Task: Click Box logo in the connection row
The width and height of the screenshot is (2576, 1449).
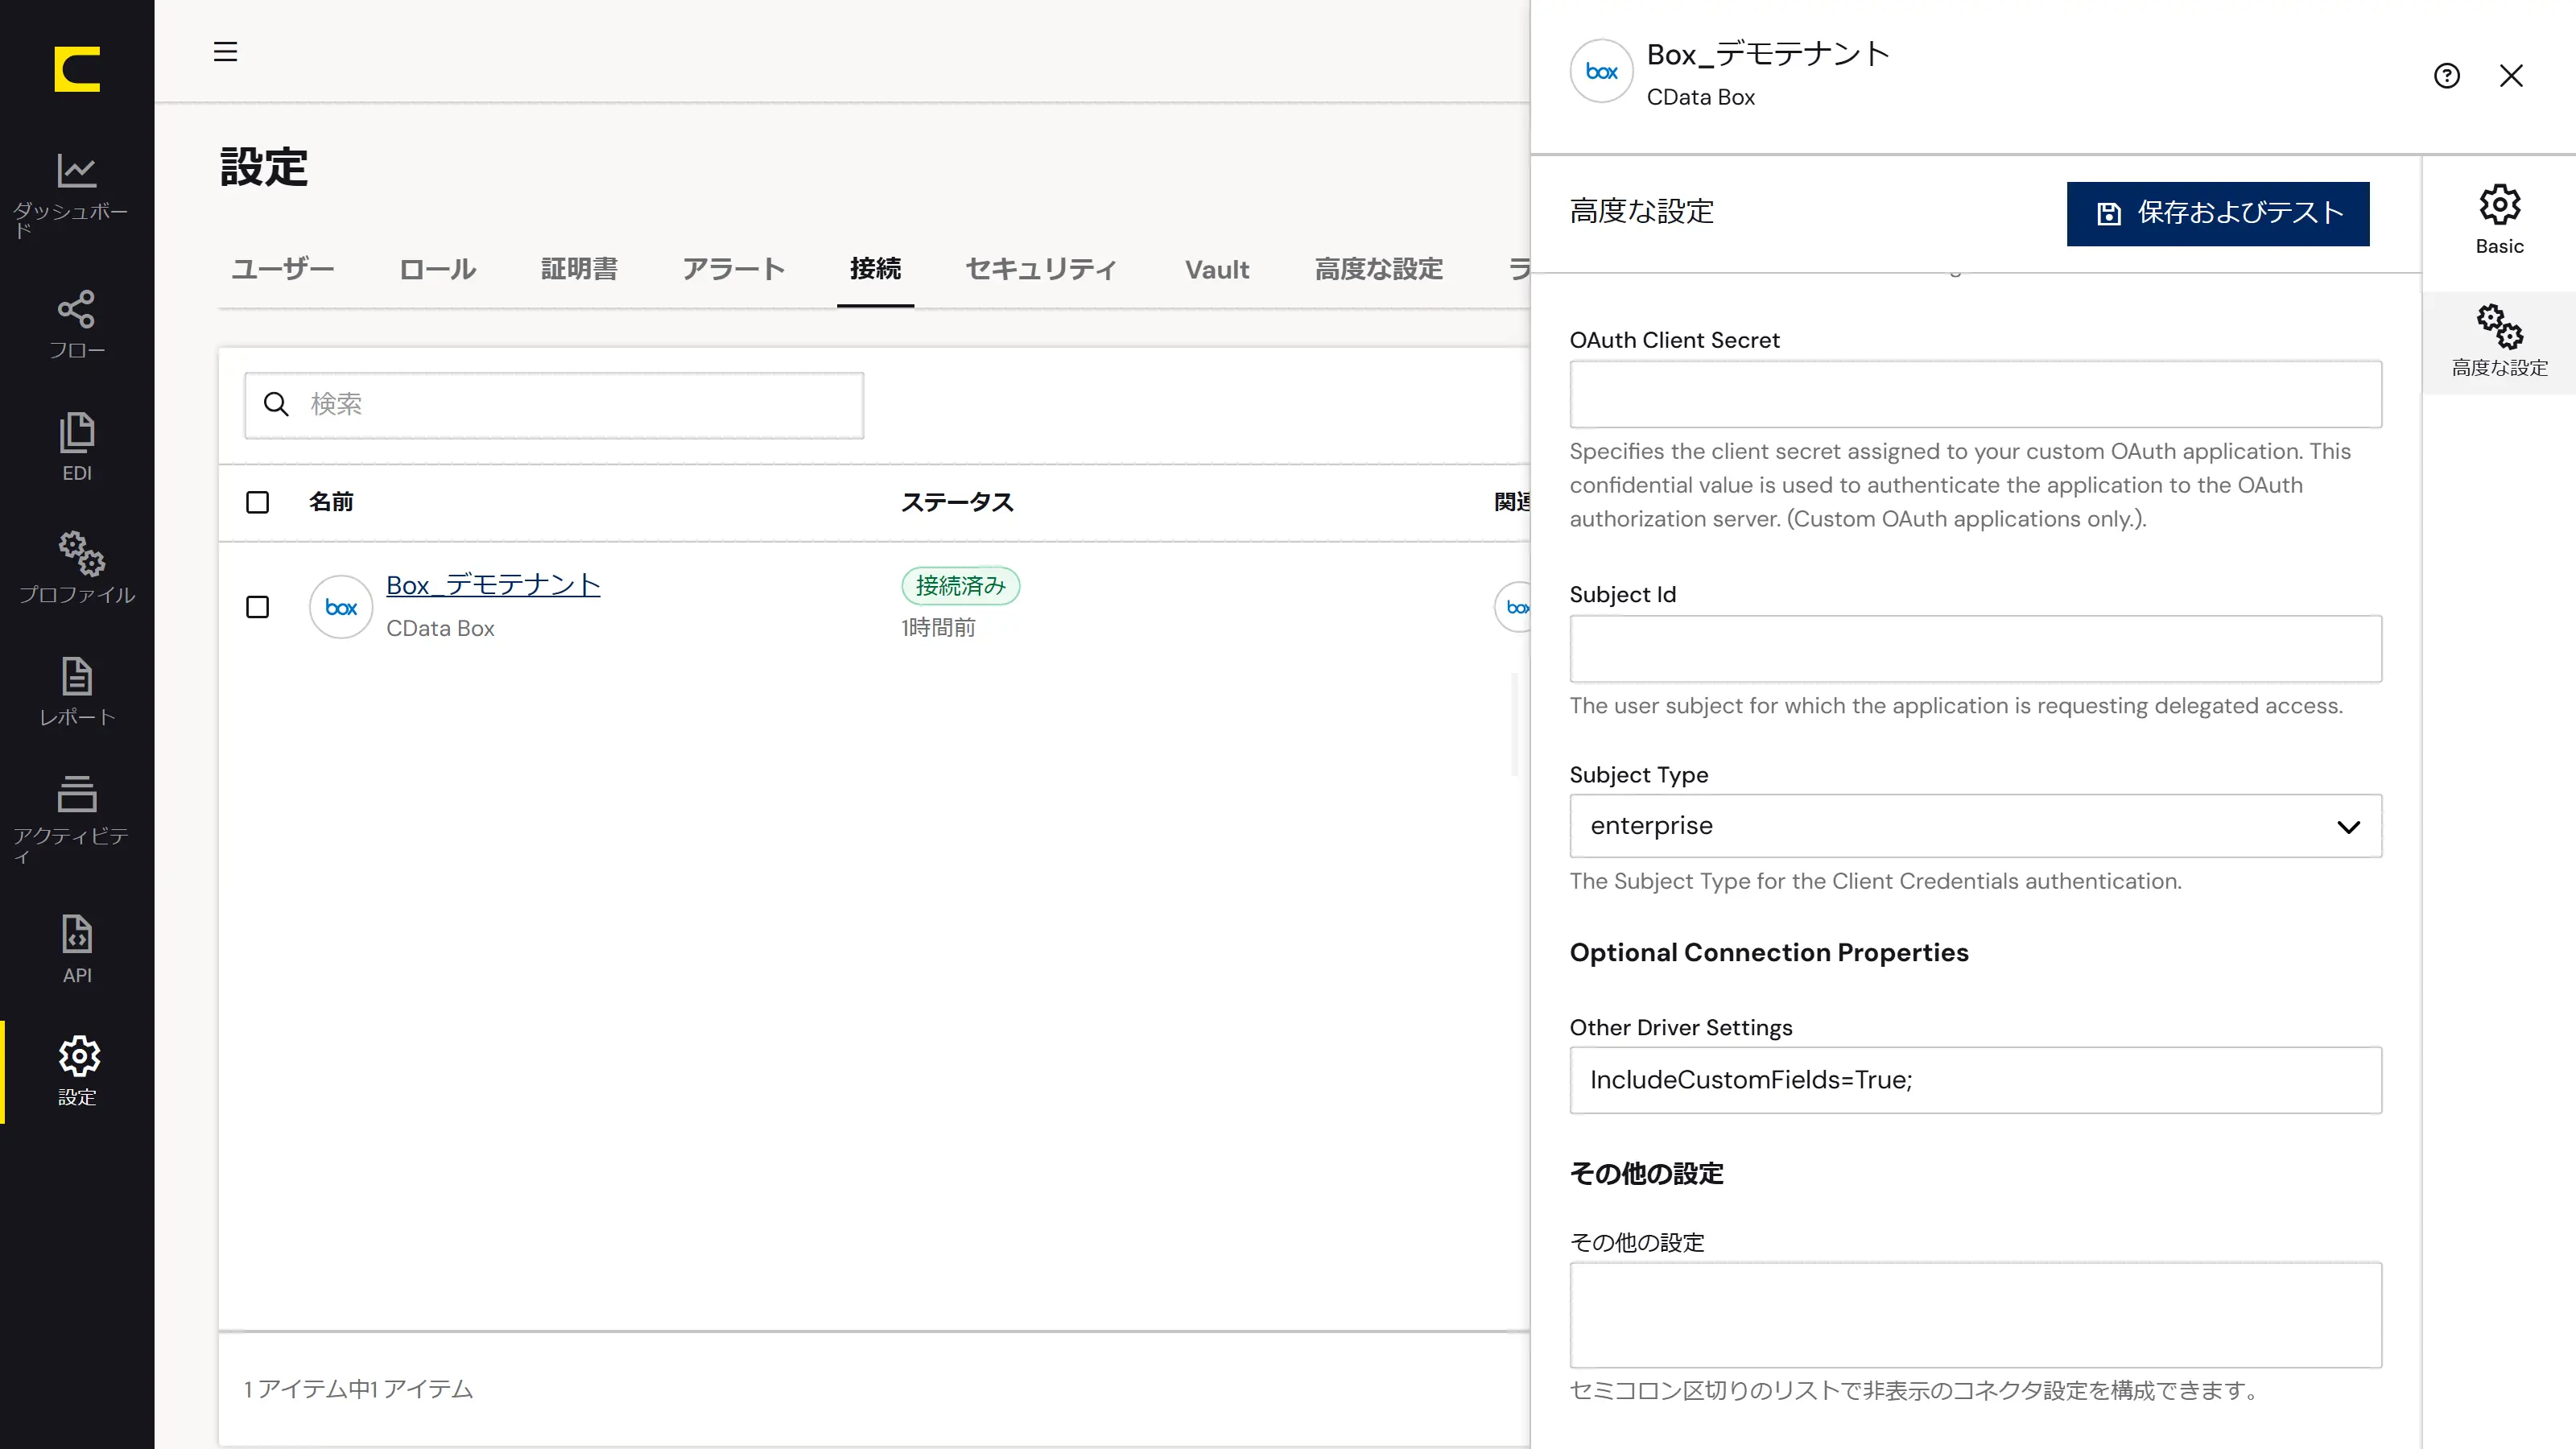Action: click(x=341, y=607)
